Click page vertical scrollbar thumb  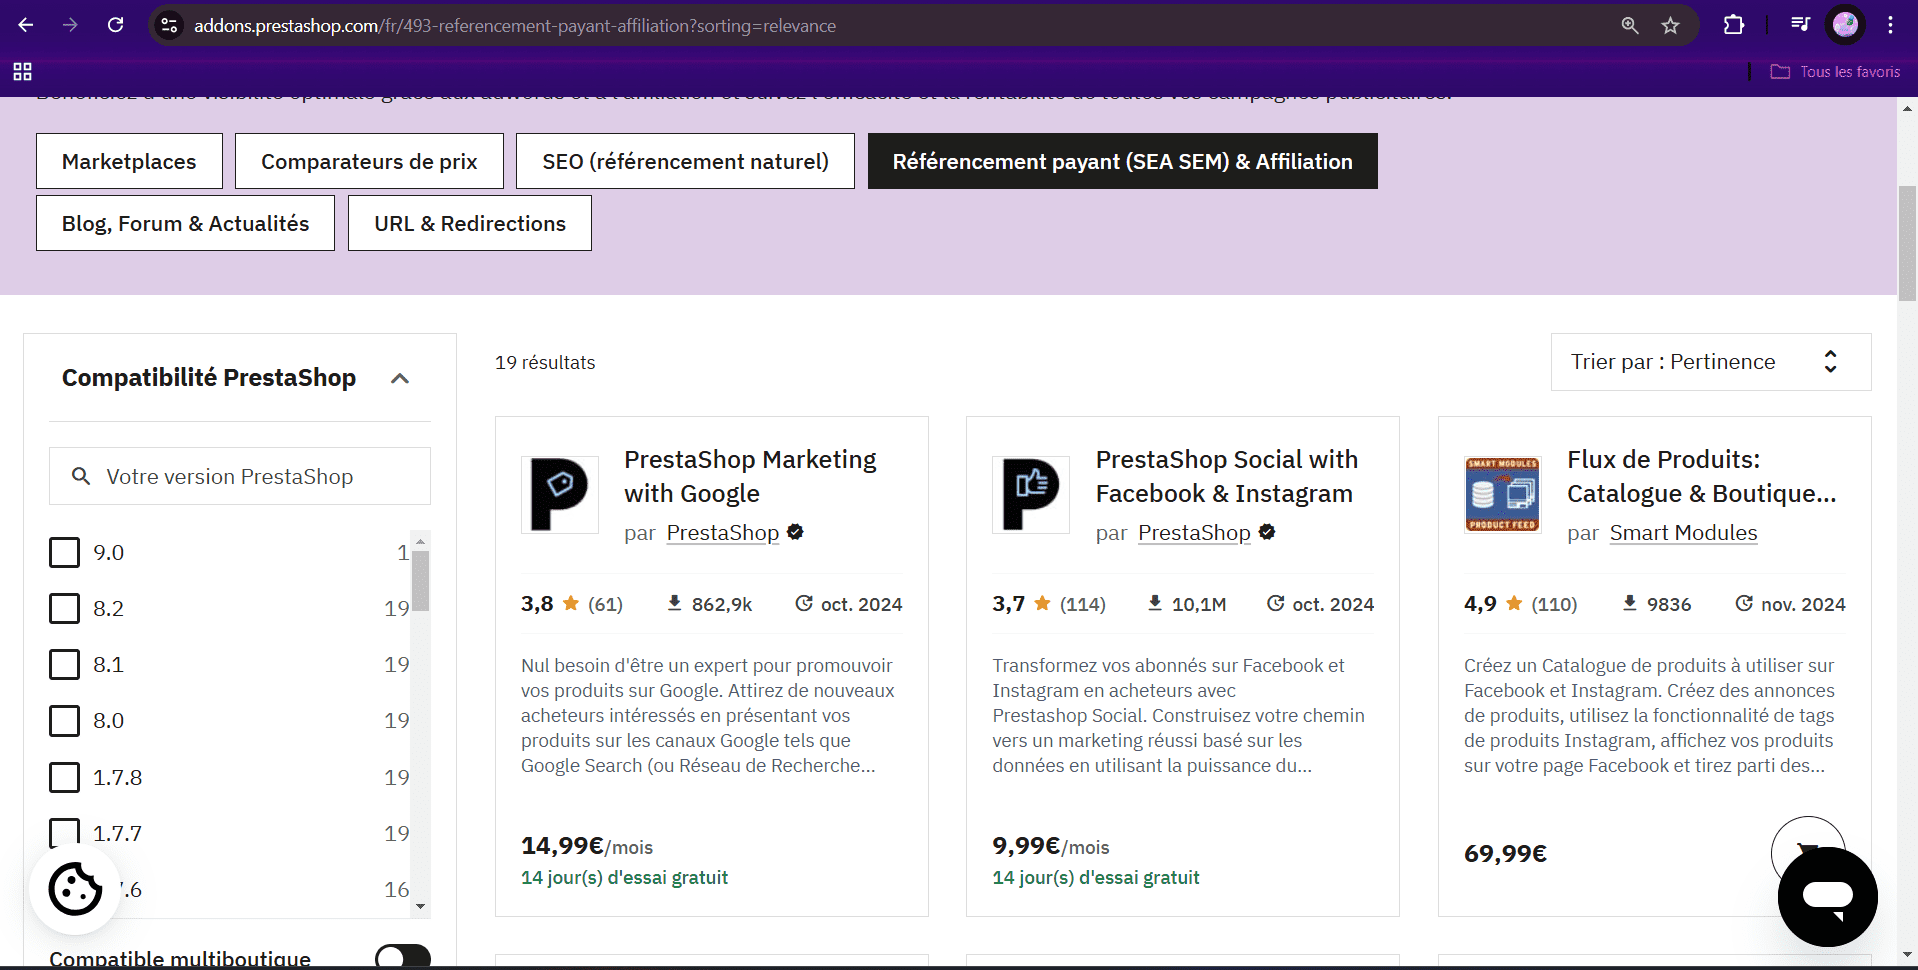[x=1907, y=242]
